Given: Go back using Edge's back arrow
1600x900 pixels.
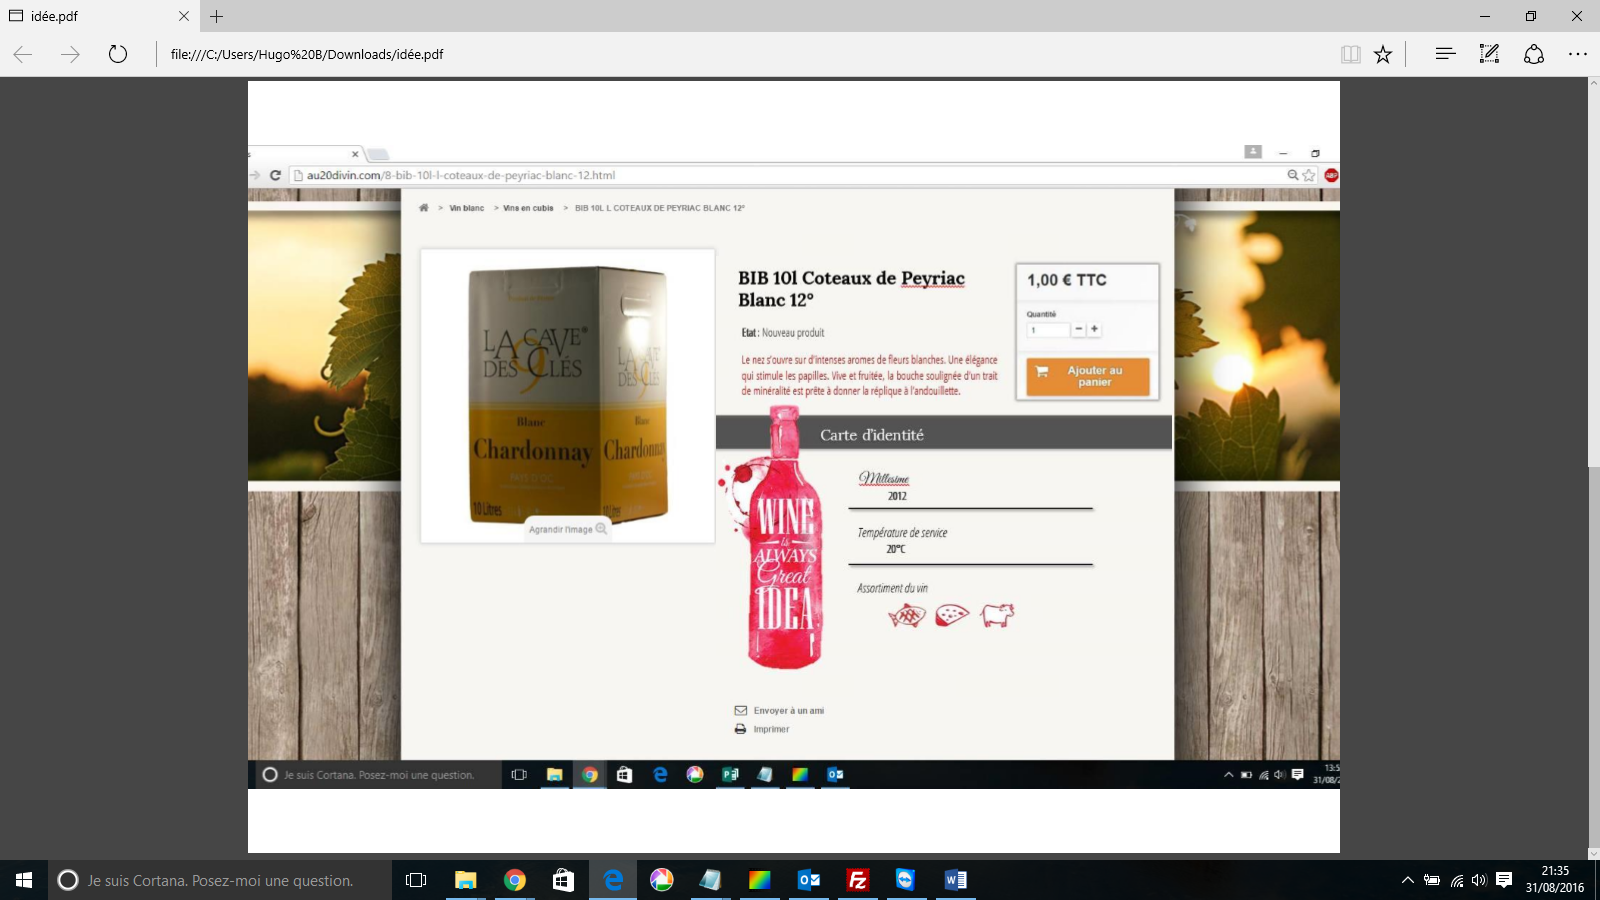Looking at the screenshot, I should tap(23, 54).
